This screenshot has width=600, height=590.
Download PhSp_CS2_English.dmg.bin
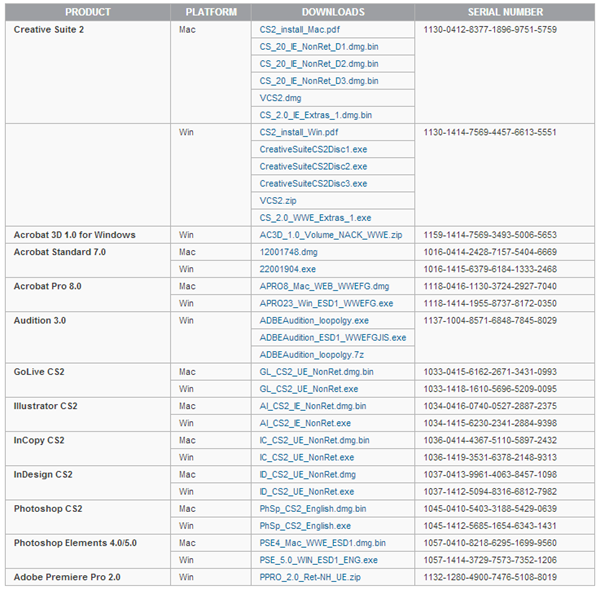coord(313,509)
